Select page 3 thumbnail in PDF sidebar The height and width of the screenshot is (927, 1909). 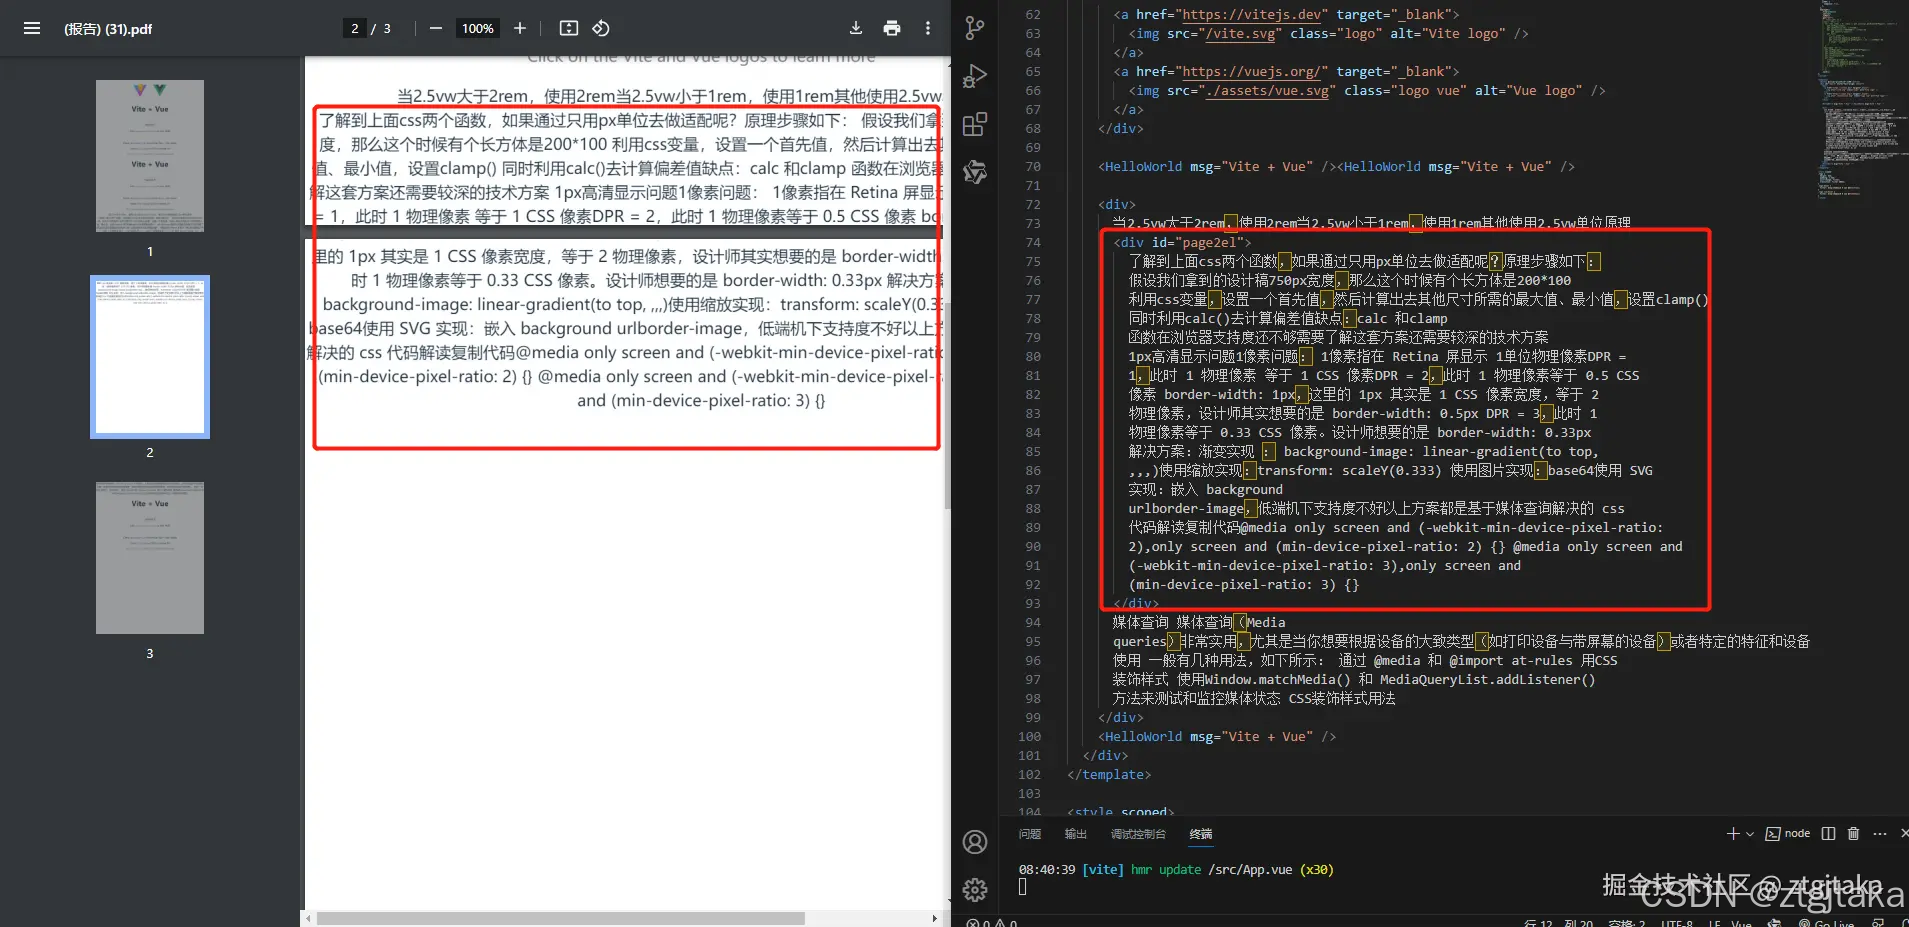pyautogui.click(x=149, y=557)
